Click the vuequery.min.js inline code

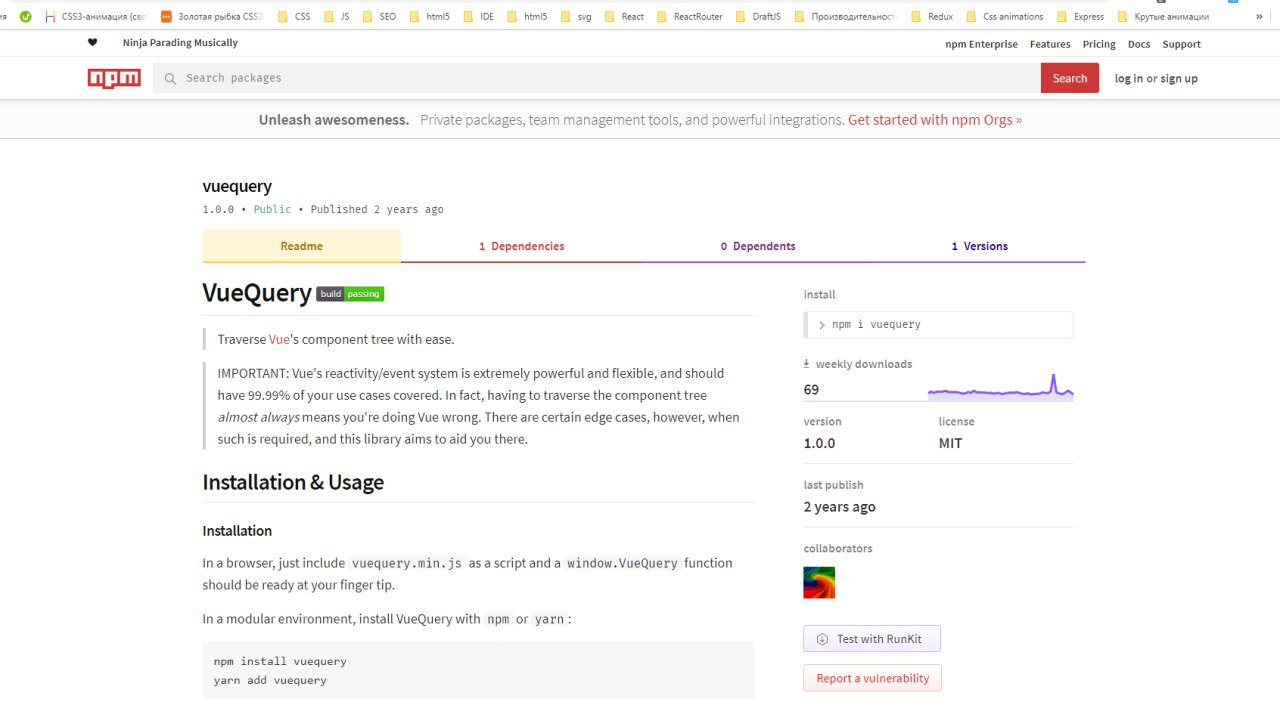pyautogui.click(x=407, y=563)
